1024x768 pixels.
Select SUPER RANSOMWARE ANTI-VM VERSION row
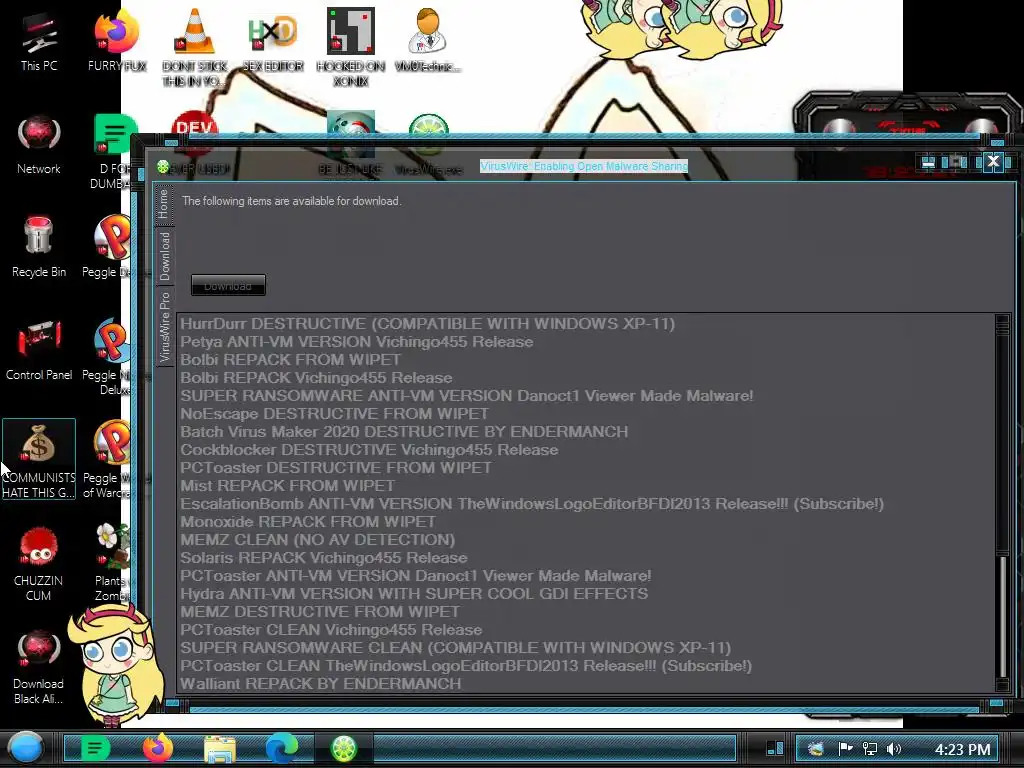(585, 396)
